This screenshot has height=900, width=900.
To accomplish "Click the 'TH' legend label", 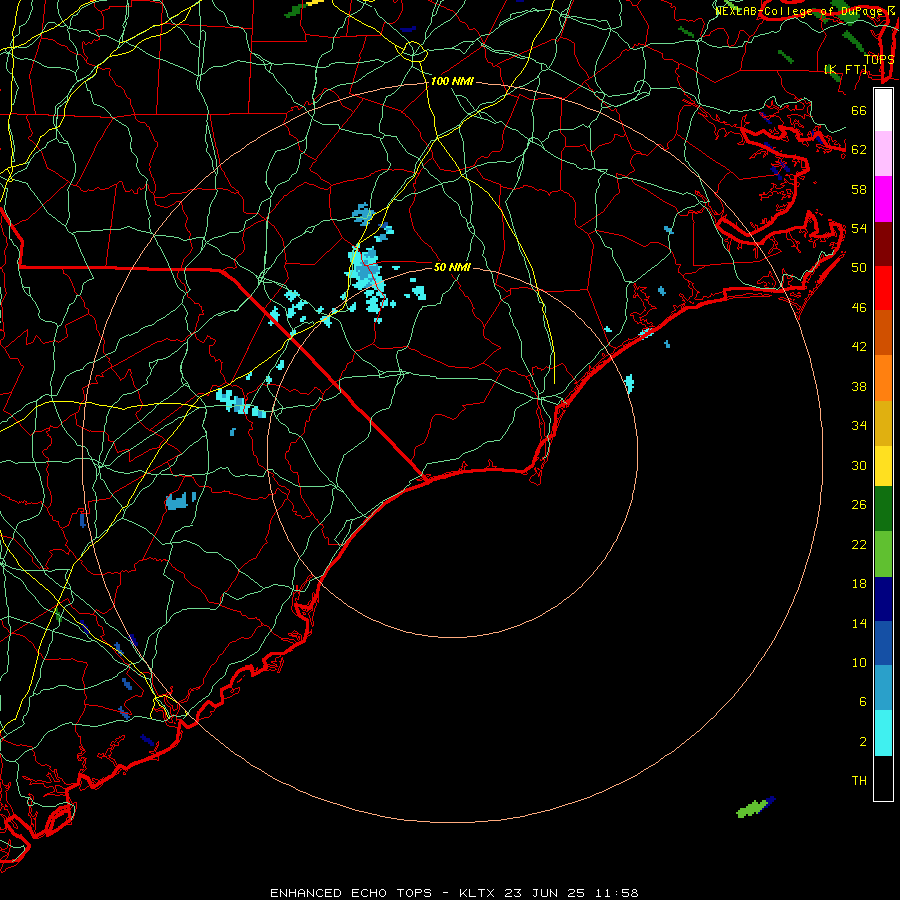I will 859,781.
